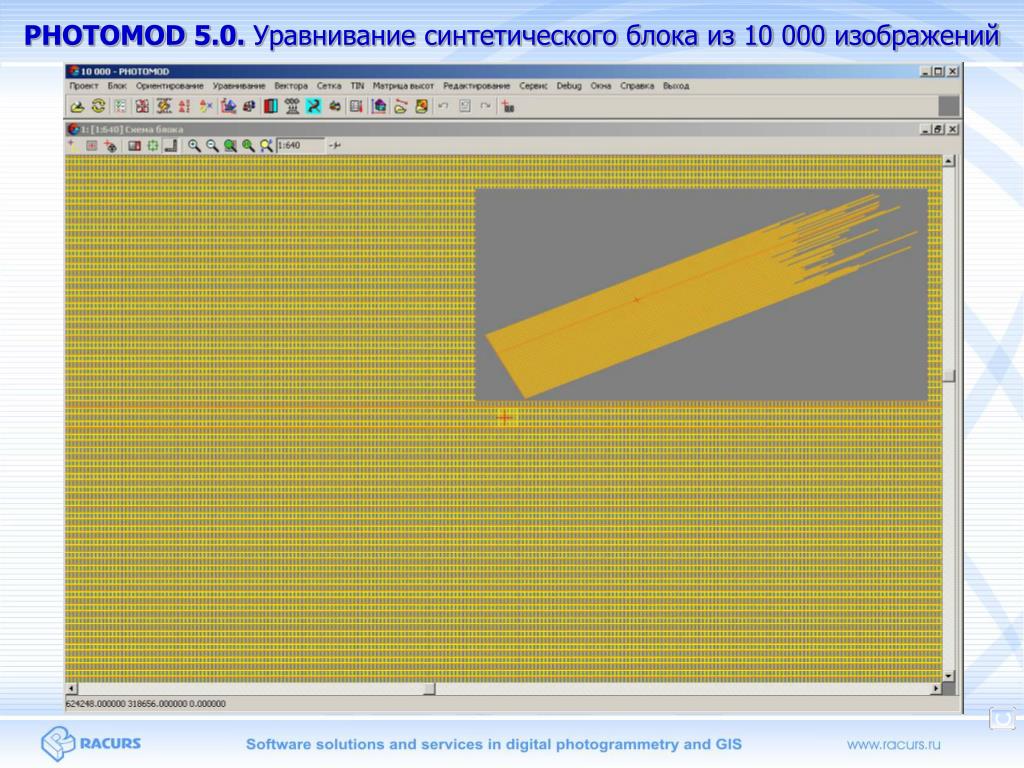Click the vertical scrollbar down arrow
This screenshot has width=1024, height=768.
(x=949, y=676)
